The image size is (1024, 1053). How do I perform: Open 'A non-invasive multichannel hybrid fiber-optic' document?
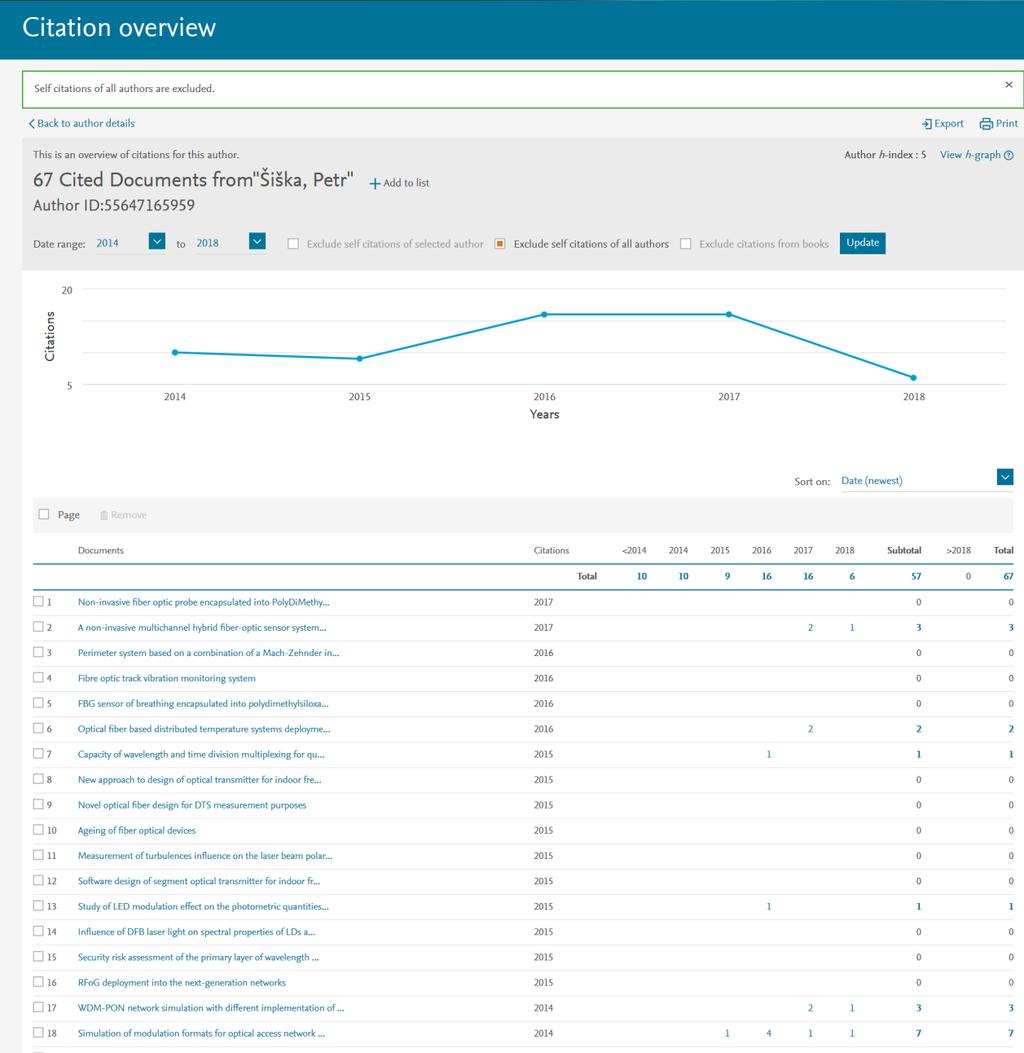(201, 628)
